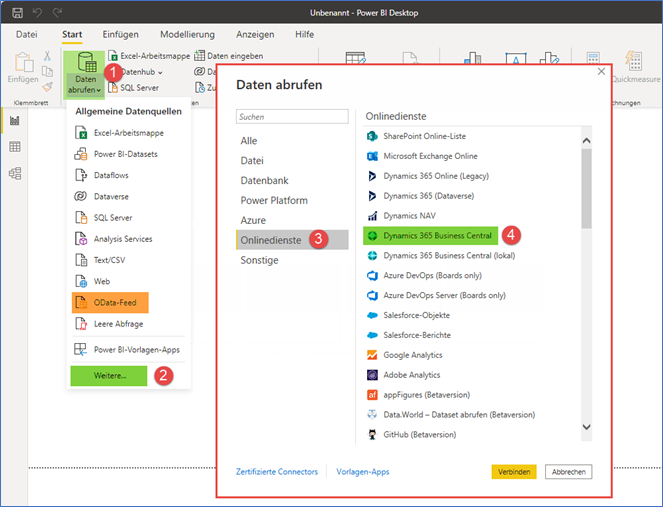
Task: Click Weitere... at the bottom of menu
Action: point(109,376)
